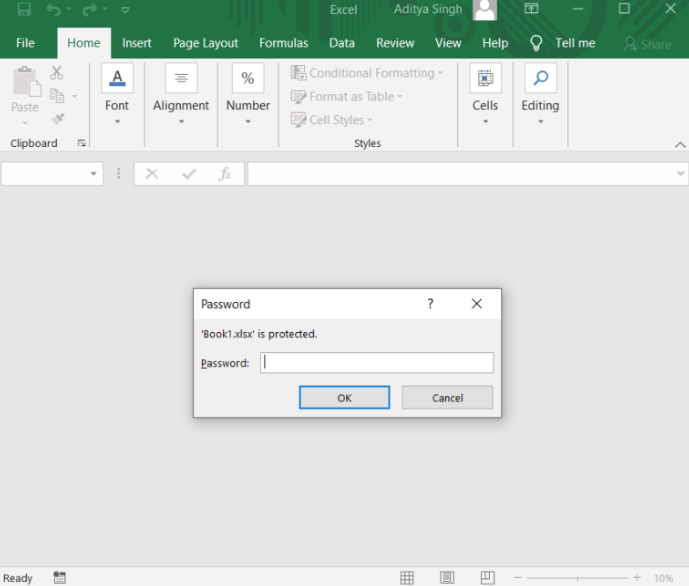The width and height of the screenshot is (689, 586).
Task: Click the Share button
Action: click(648, 44)
